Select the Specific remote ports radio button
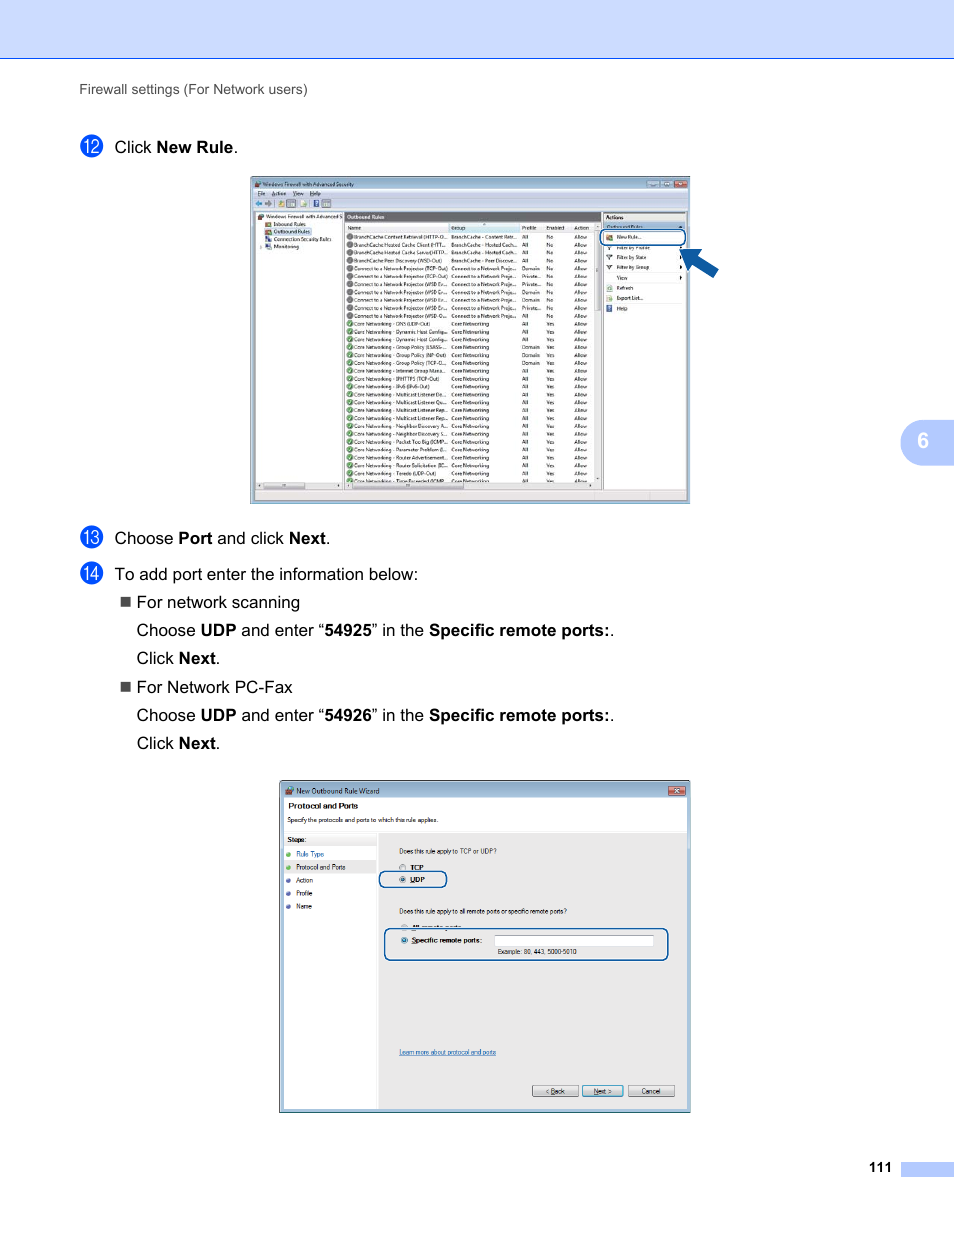Image resolution: width=954 pixels, height=1235 pixels. [x=405, y=940]
